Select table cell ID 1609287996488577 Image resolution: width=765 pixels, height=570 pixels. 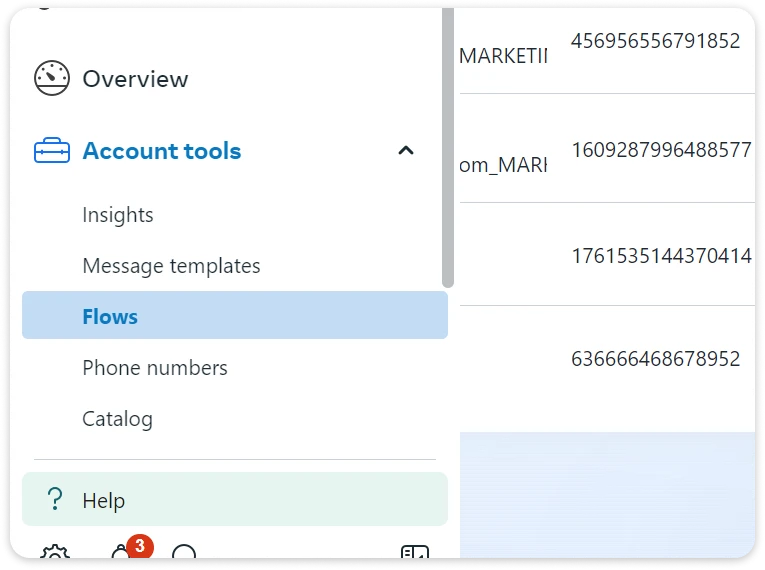pos(661,150)
